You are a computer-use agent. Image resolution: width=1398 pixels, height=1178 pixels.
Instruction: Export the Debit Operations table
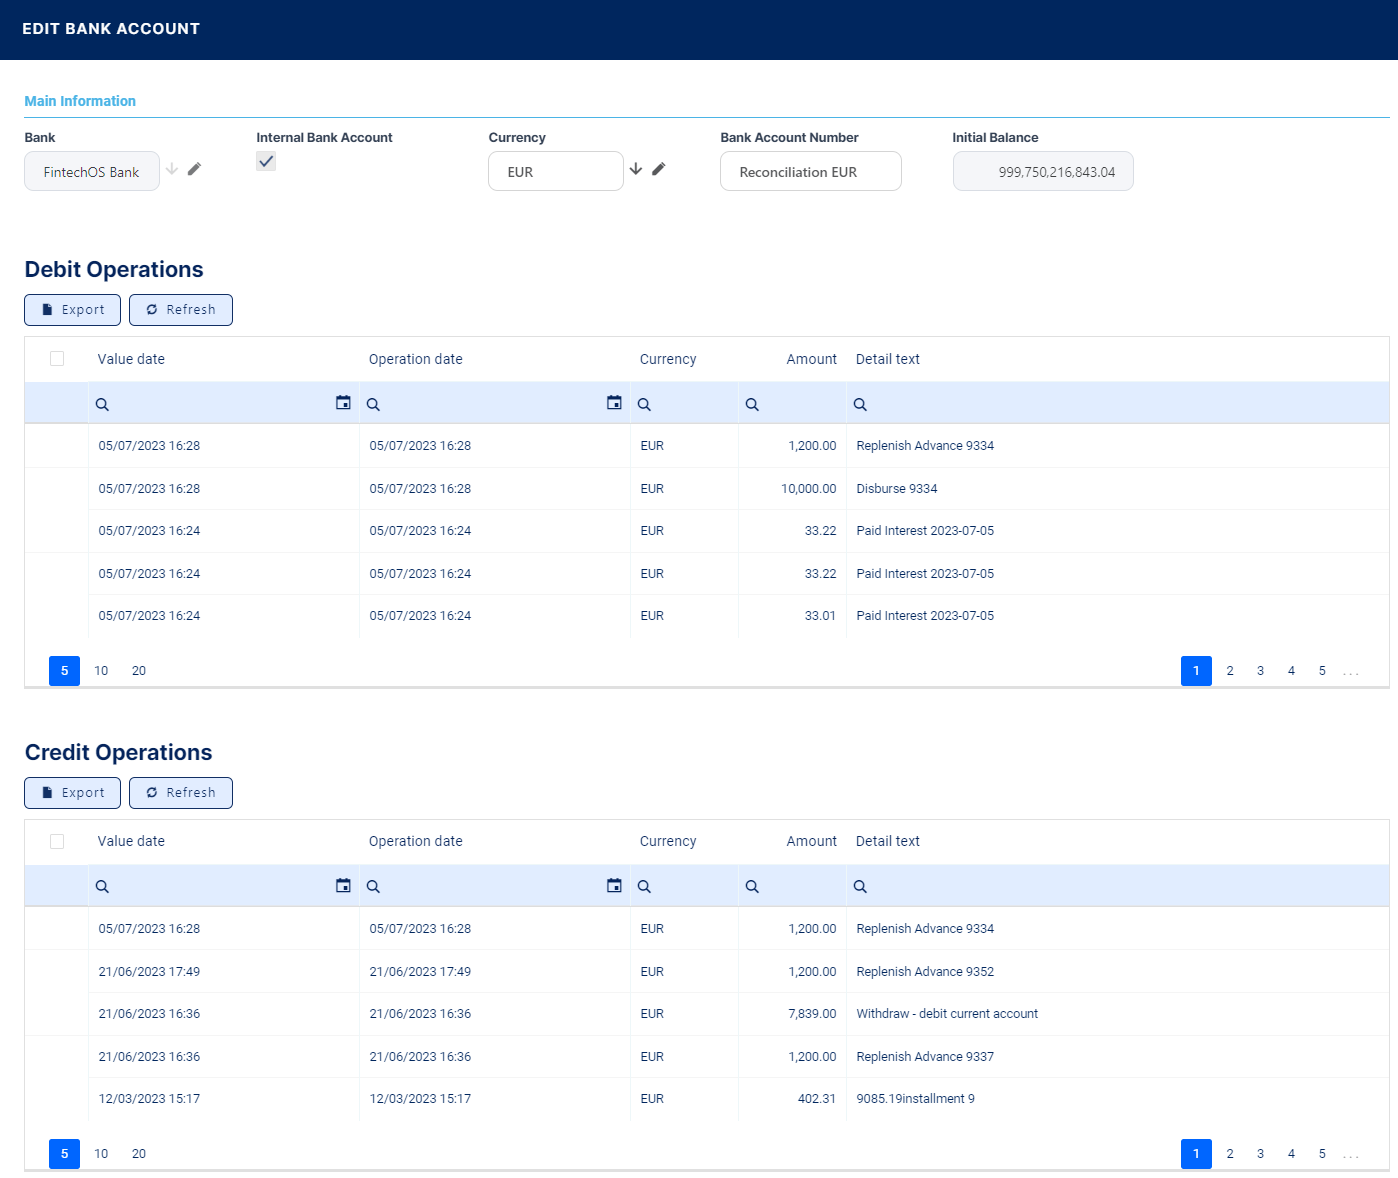click(x=72, y=310)
